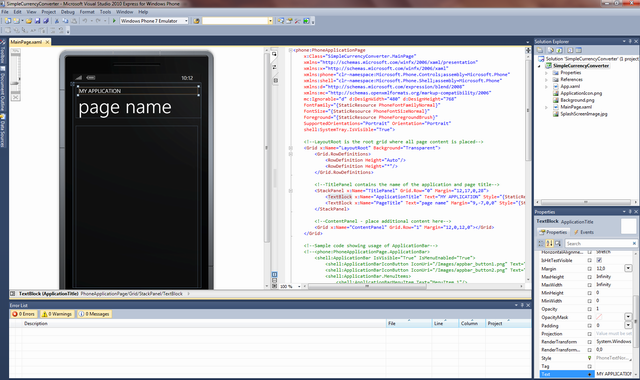The width and height of the screenshot is (640, 380).
Task: Open the Windows Phone 7 Emulator dropdown
Action: tap(186, 21)
